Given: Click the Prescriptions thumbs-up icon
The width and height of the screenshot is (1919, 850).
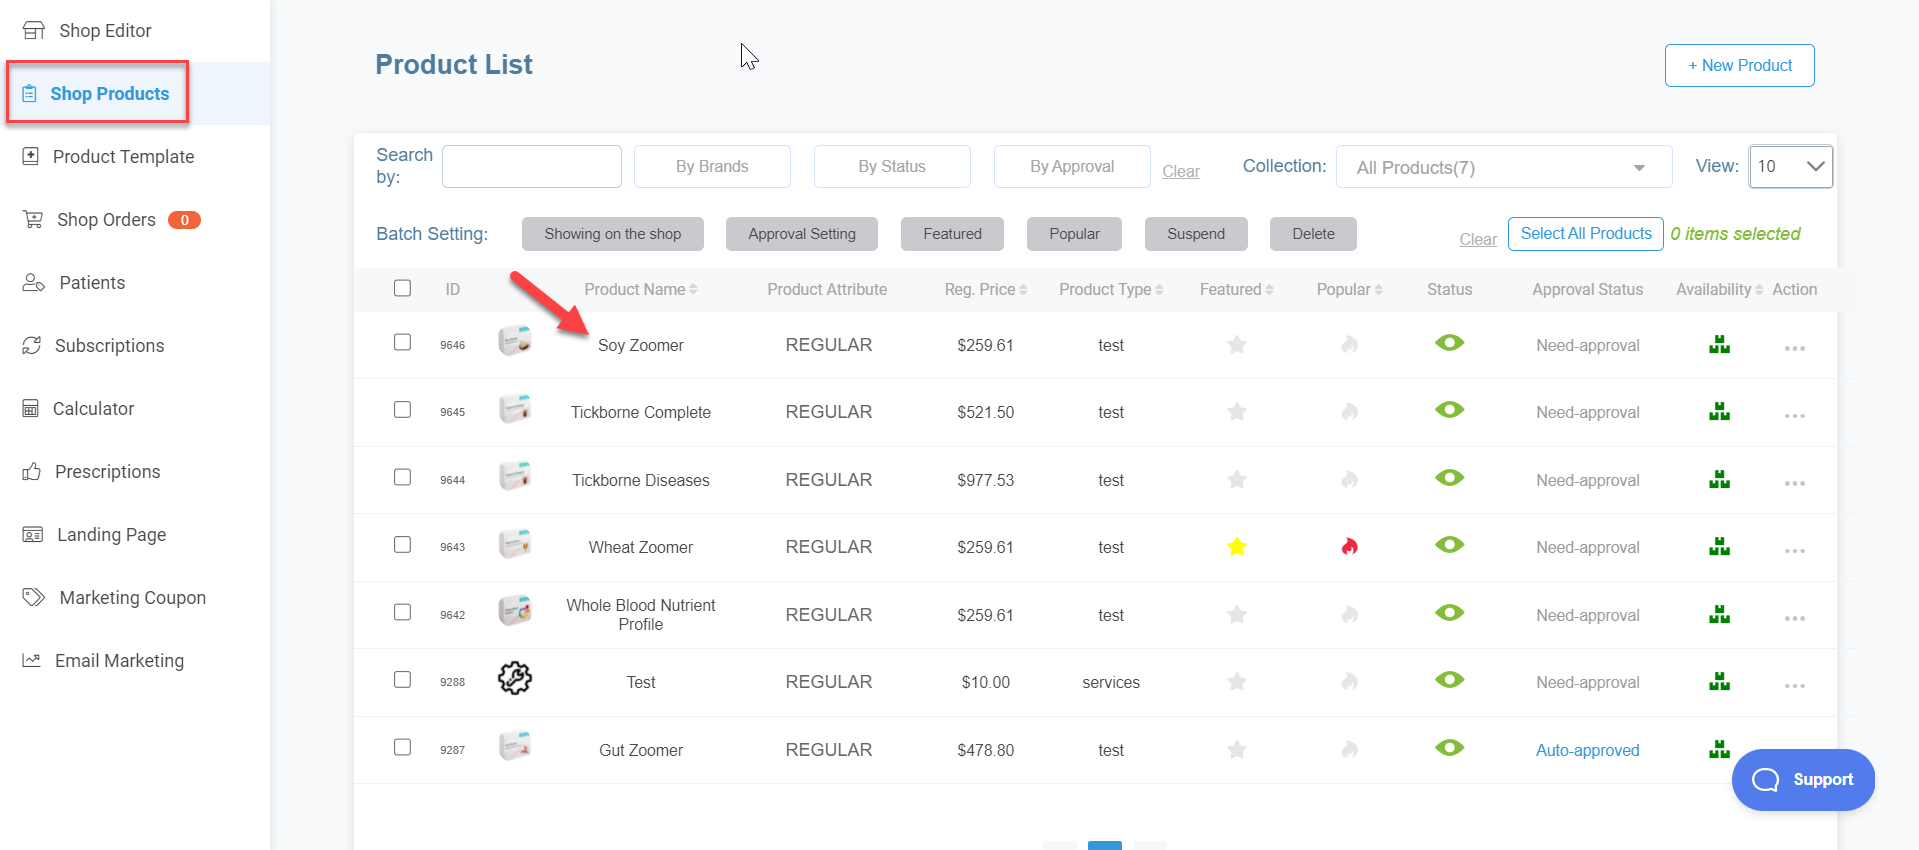Looking at the screenshot, I should coord(32,471).
